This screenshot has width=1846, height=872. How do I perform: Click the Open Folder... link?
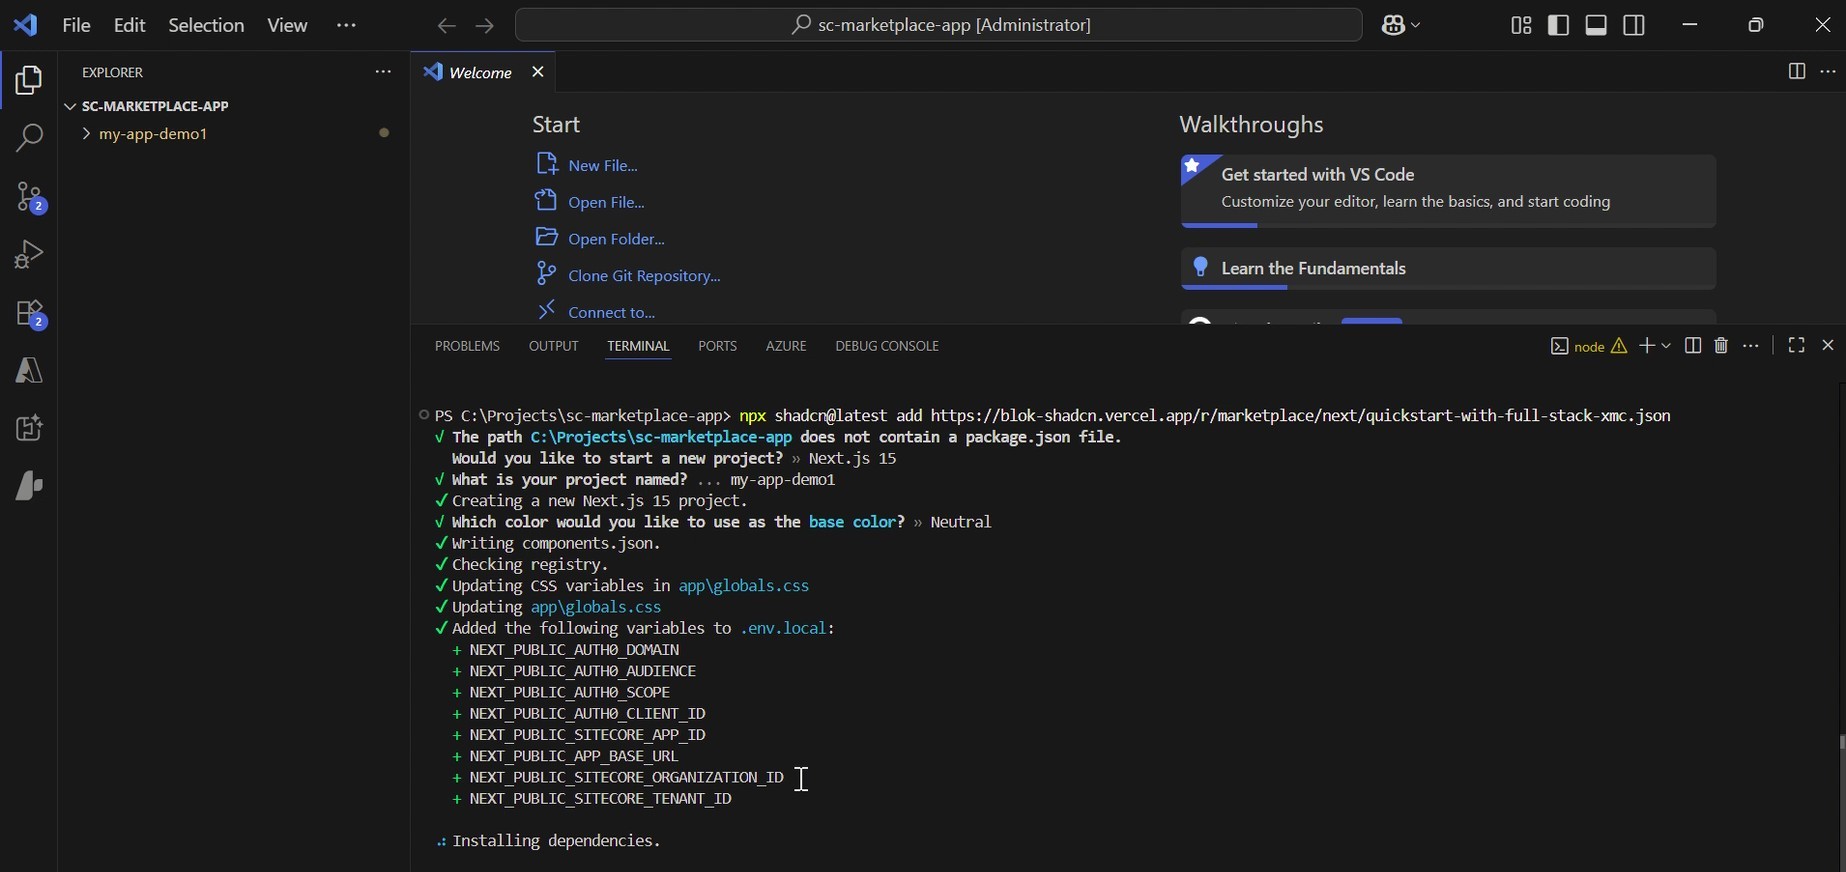[x=616, y=240]
